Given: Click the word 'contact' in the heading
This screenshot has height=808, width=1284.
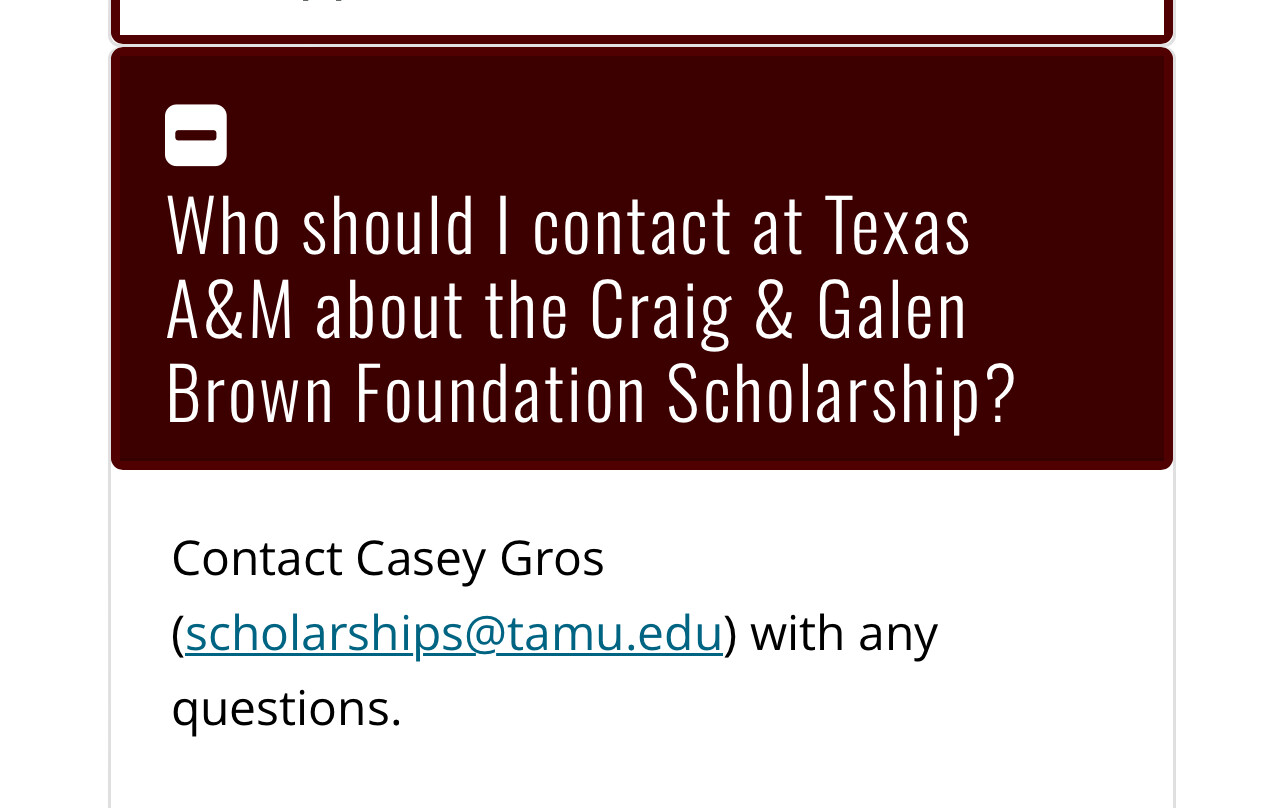Looking at the screenshot, I should 633,225.
